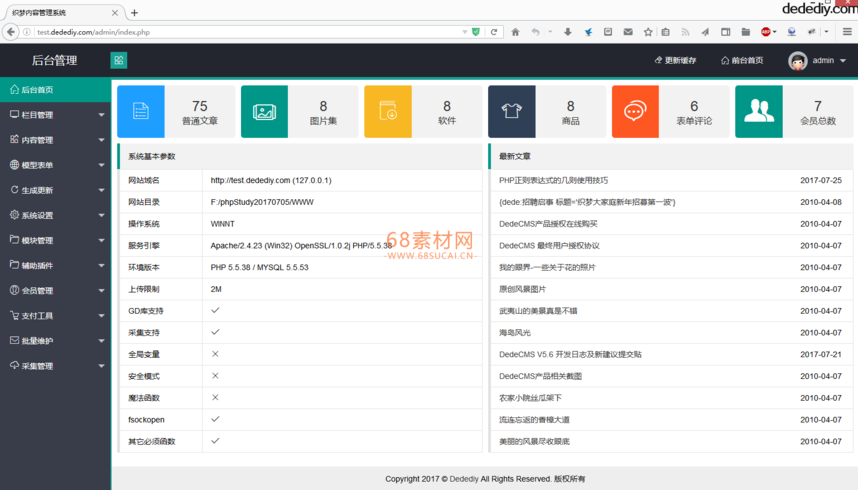Screen dimensions: 858x490
Task: Open 批量维护 sidebar menu
Action: [x=55, y=341]
